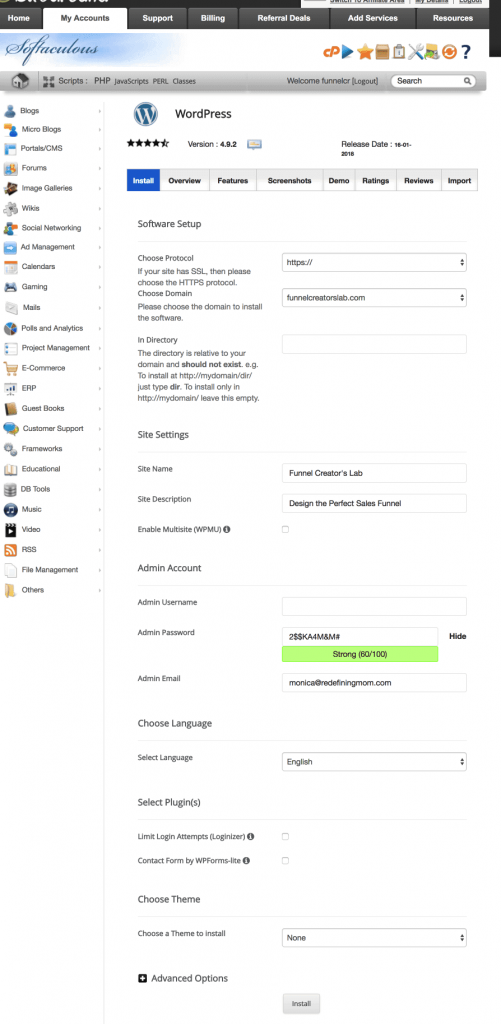Click the cPanel logo icon

click(x=331, y=52)
